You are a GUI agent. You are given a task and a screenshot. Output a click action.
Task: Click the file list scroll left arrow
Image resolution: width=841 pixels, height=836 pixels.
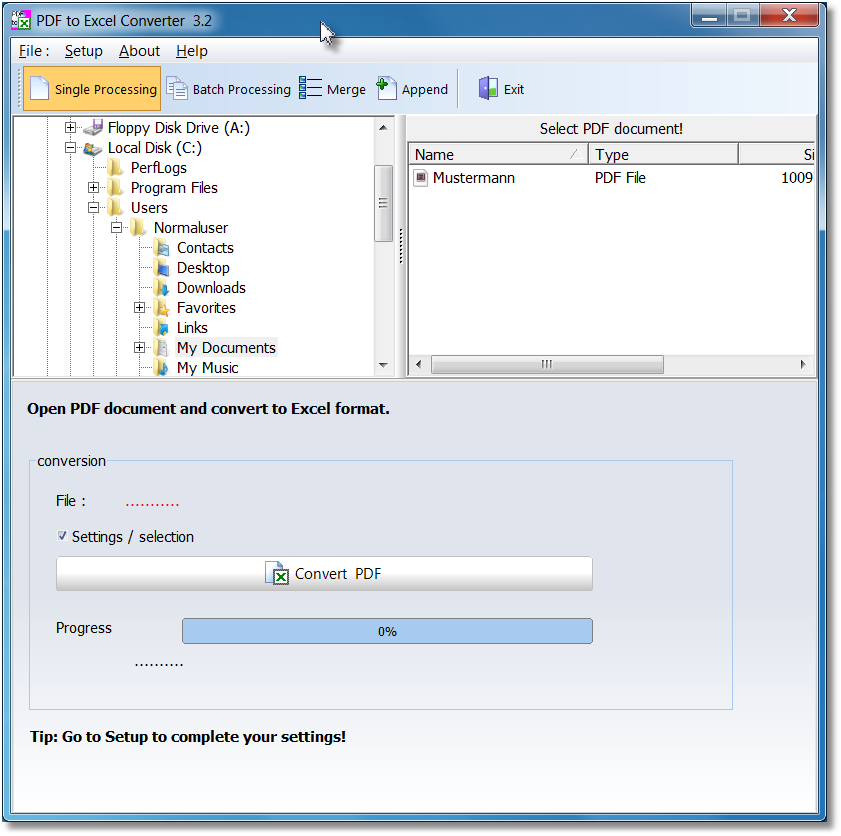click(x=419, y=365)
